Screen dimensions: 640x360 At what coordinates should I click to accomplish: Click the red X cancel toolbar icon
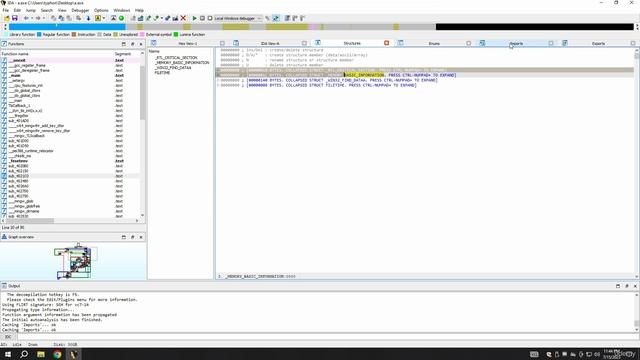click(x=183, y=18)
